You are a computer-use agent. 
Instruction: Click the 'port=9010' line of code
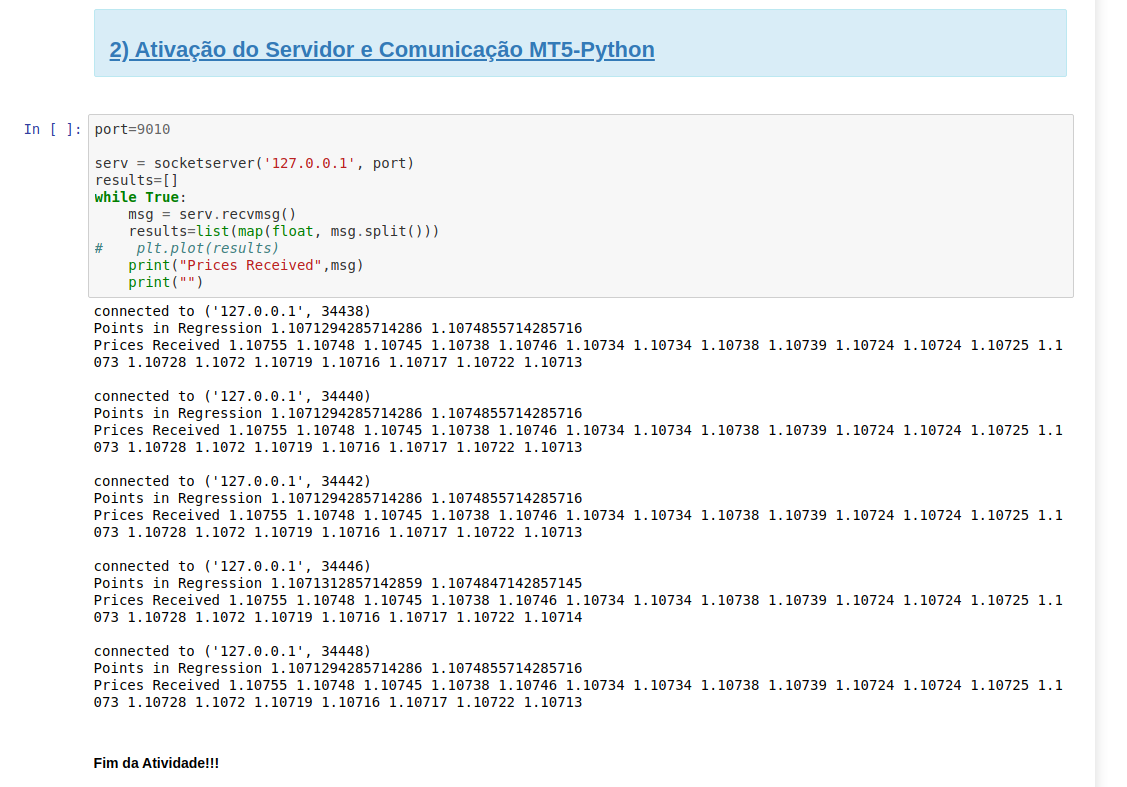pyautogui.click(x=132, y=129)
